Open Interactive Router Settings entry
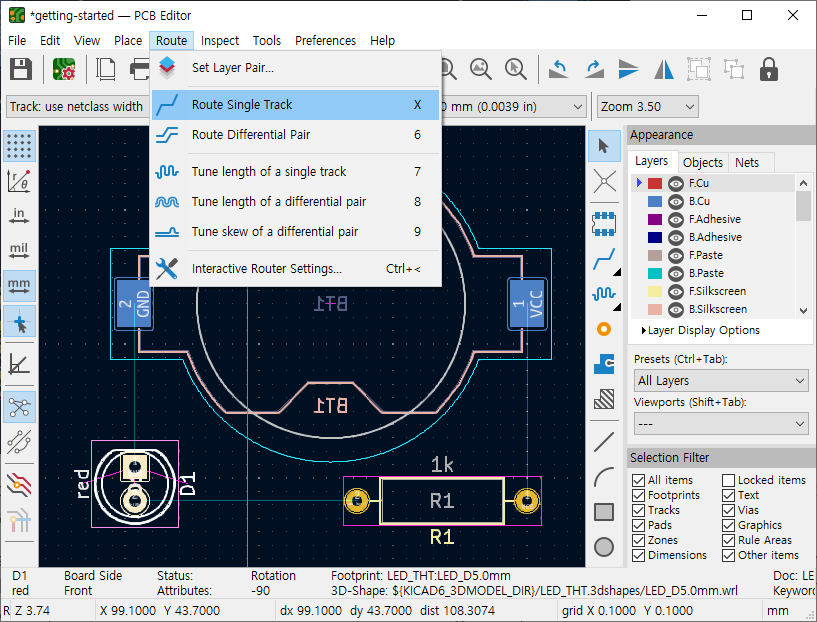Viewport: 817px width, 622px height. [x=295, y=269]
